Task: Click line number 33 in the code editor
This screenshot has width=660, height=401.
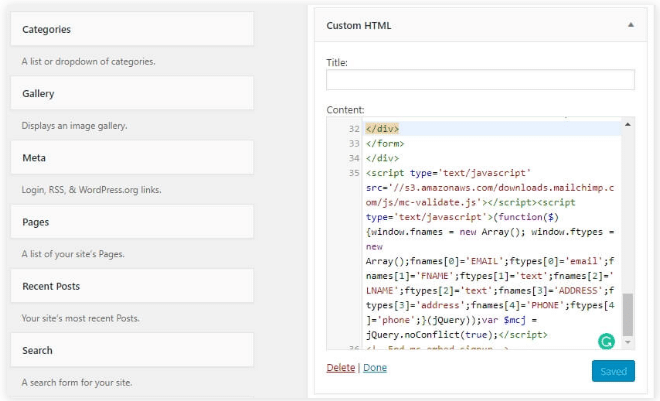Action: pos(354,143)
